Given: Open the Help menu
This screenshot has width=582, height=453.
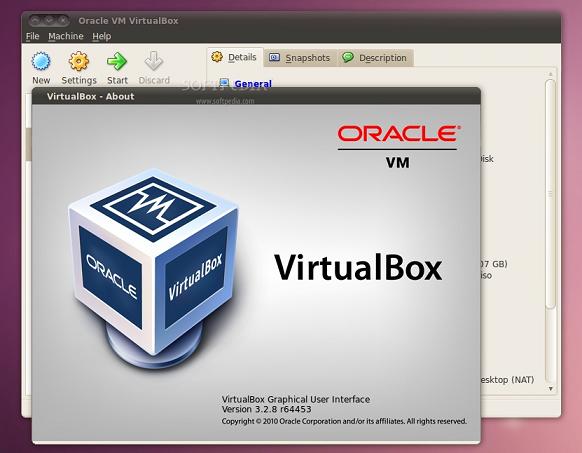Looking at the screenshot, I should 102,36.
